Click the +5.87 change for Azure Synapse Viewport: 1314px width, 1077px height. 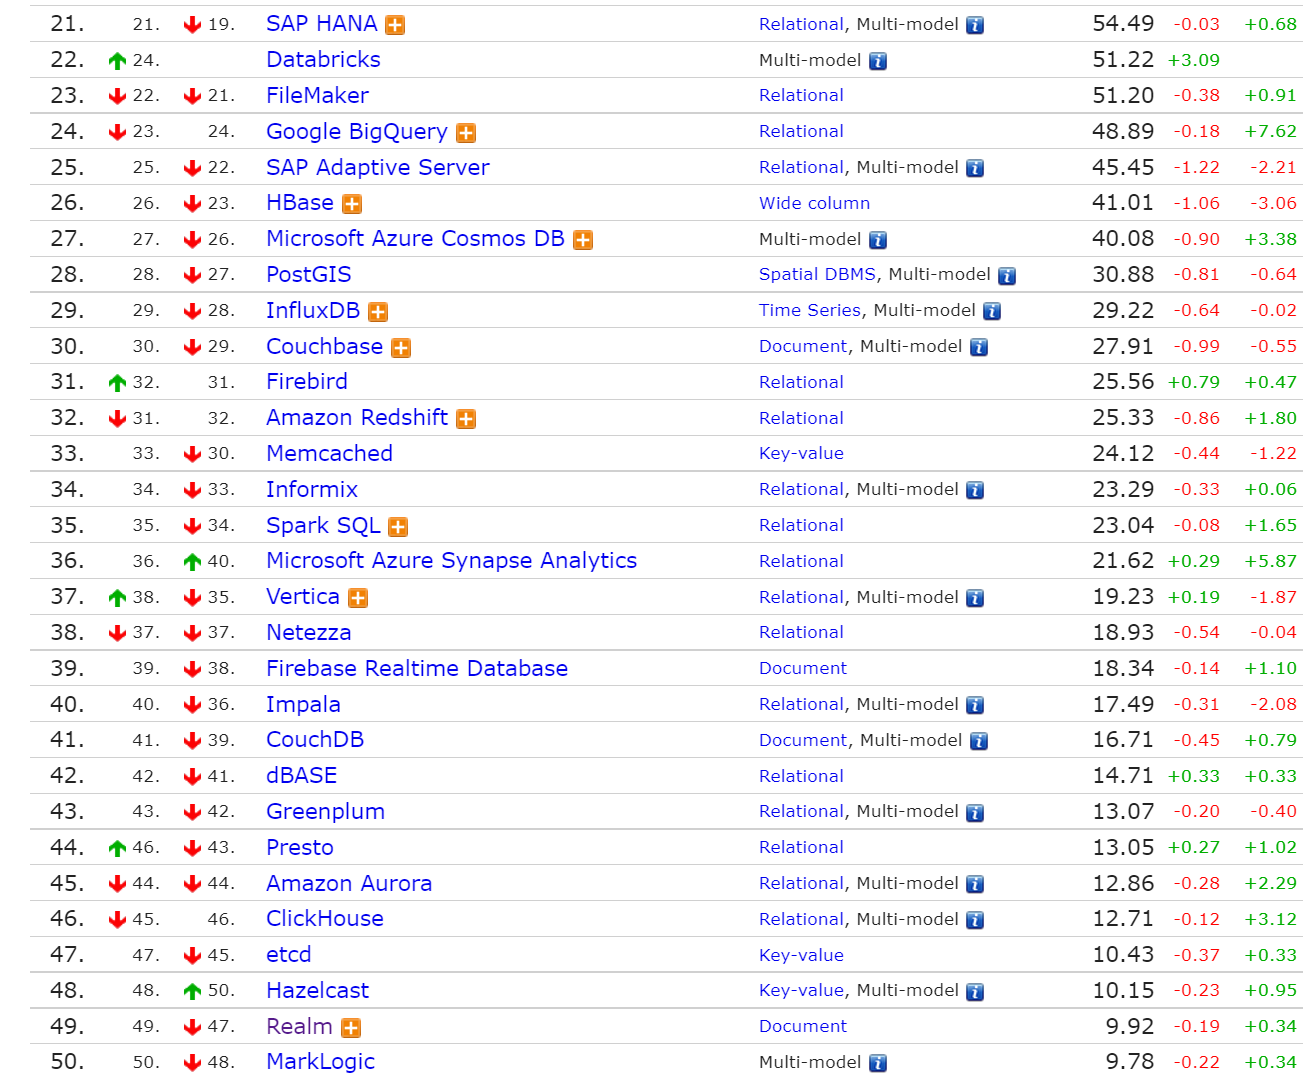coord(1270,561)
